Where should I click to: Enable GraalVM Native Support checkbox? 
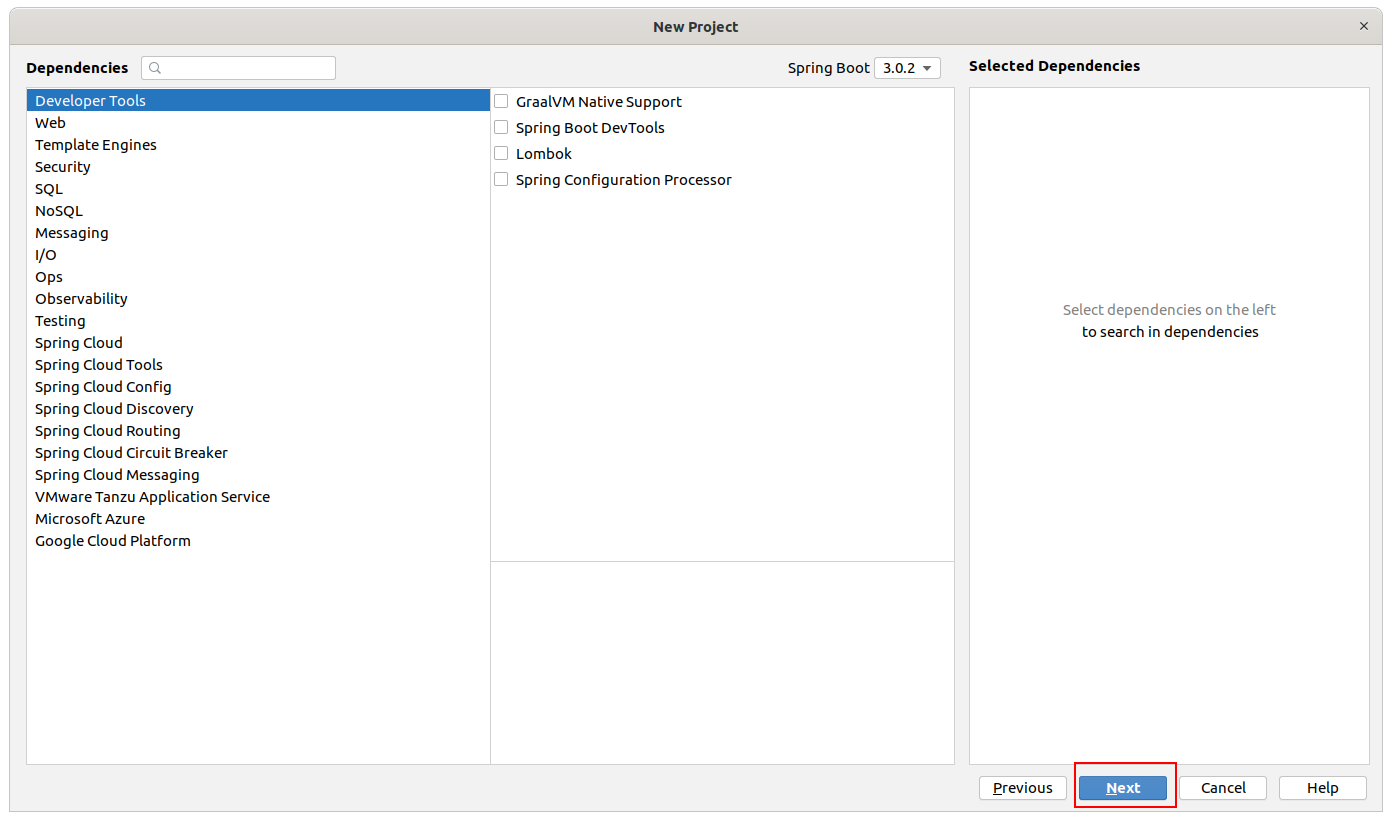(501, 102)
